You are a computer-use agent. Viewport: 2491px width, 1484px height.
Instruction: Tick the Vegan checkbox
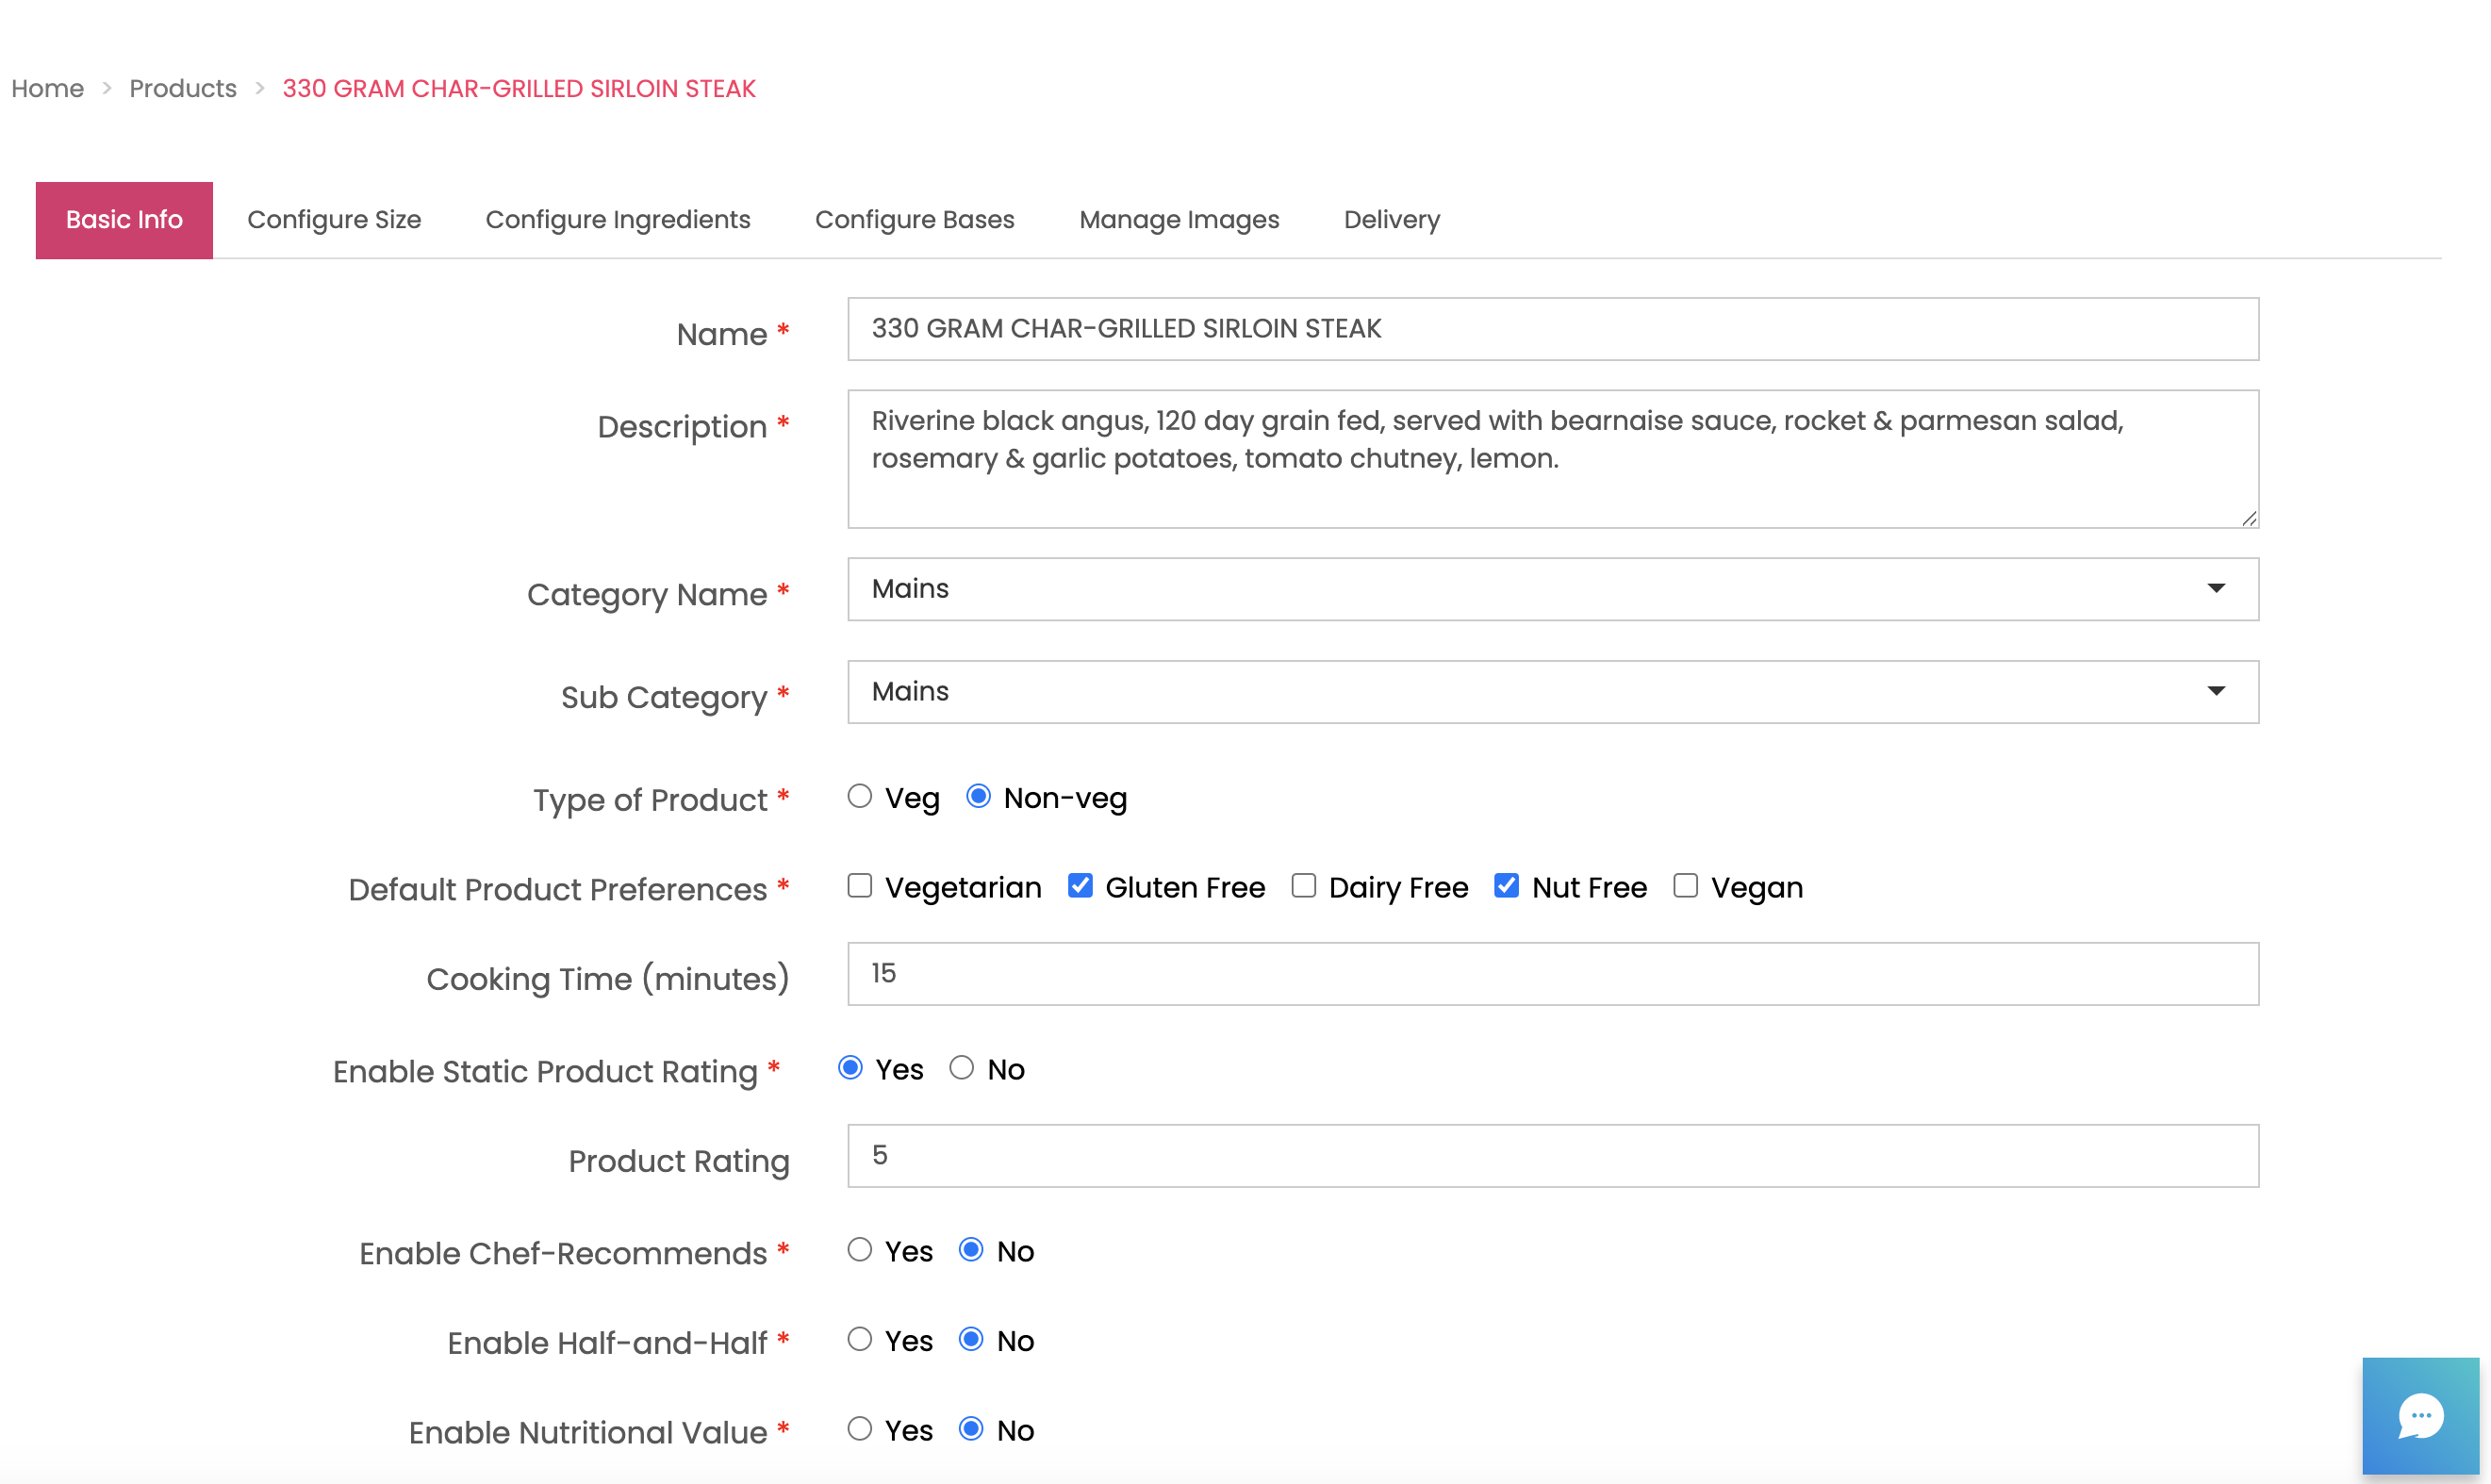pos(1685,886)
